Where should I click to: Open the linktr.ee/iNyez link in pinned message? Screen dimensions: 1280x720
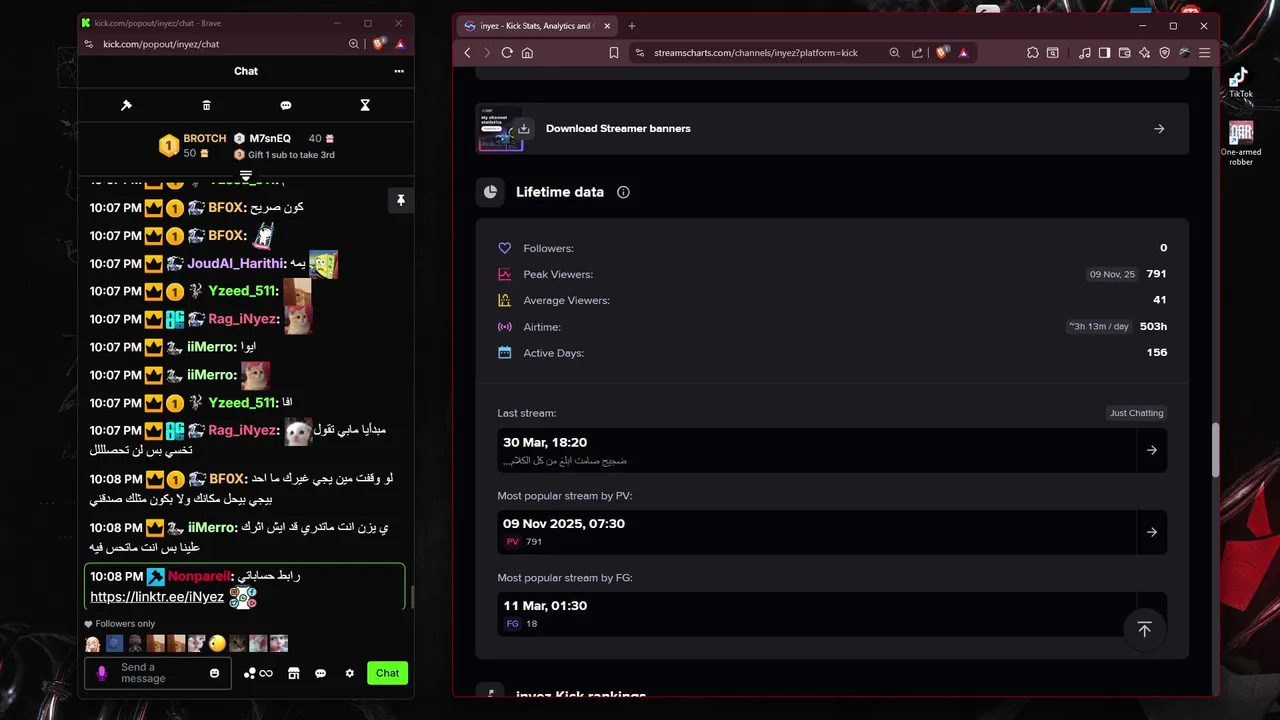[x=157, y=597]
